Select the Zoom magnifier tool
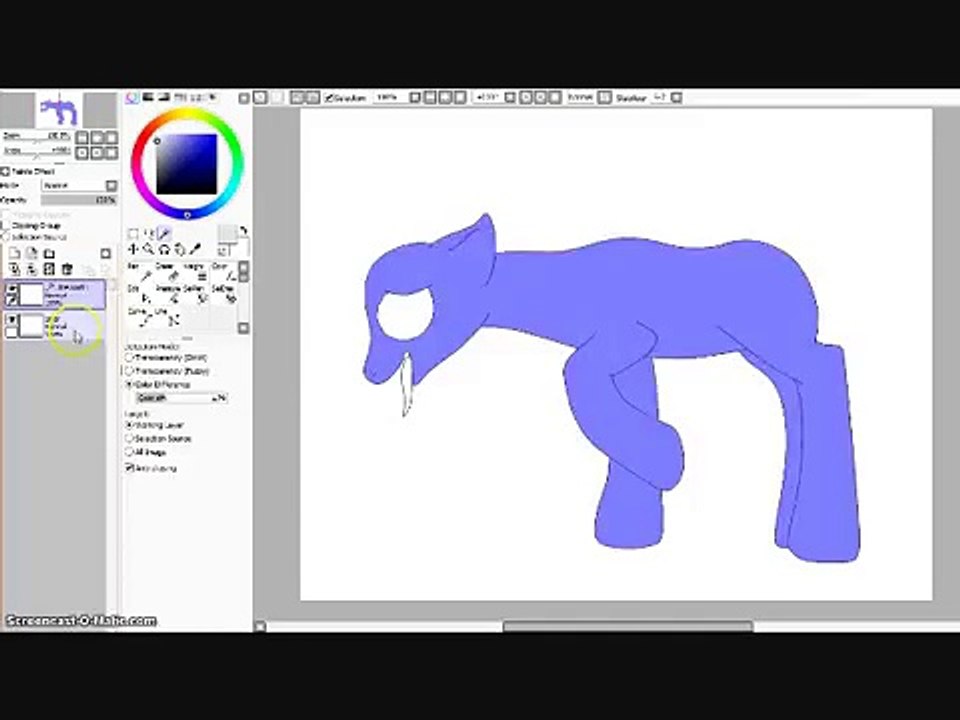960x720 pixels. 148,249
